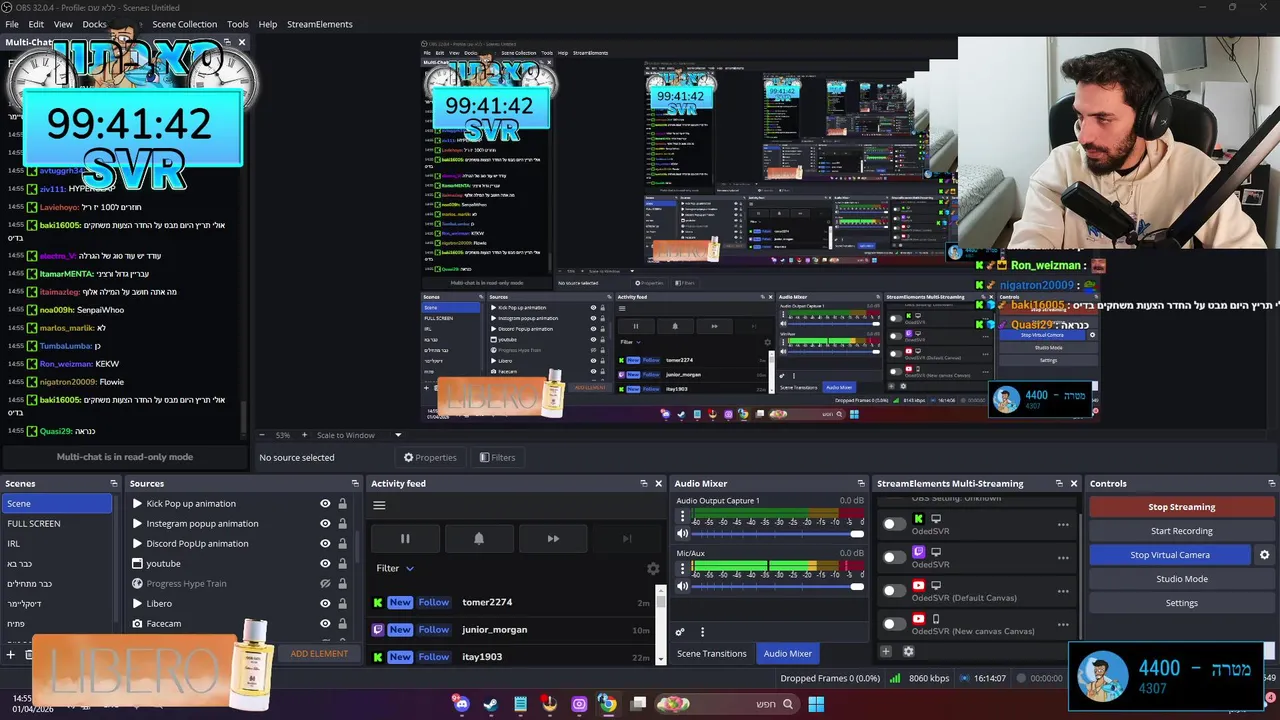Expand the Kick Pop up animation group
The image size is (1280, 720).
[x=137, y=504]
